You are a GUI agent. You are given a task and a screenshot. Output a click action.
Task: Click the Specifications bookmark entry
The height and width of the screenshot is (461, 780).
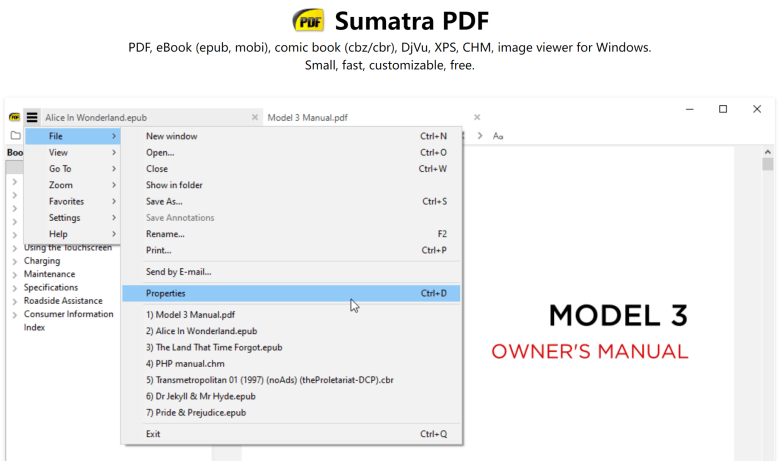[51, 287]
